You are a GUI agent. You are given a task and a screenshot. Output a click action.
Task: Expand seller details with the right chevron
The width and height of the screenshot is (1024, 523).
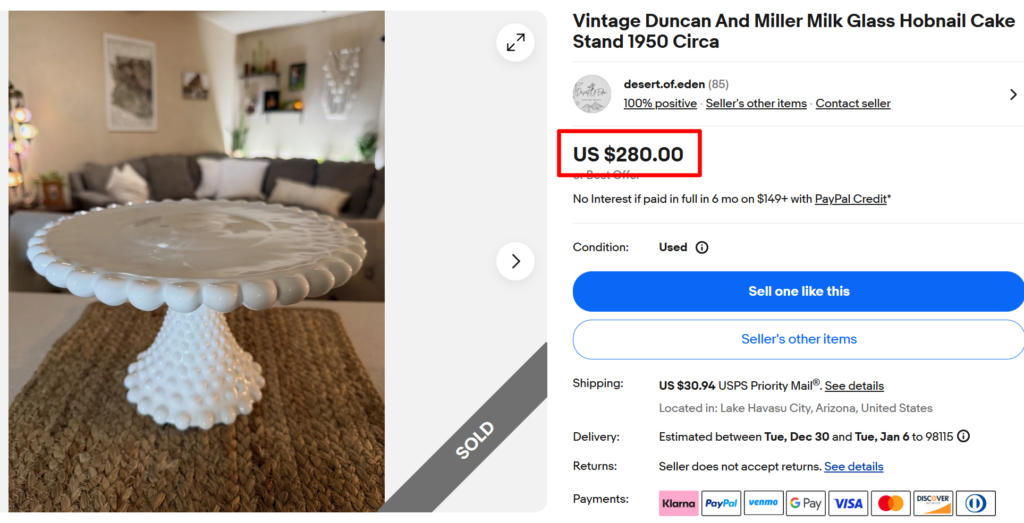1013,95
